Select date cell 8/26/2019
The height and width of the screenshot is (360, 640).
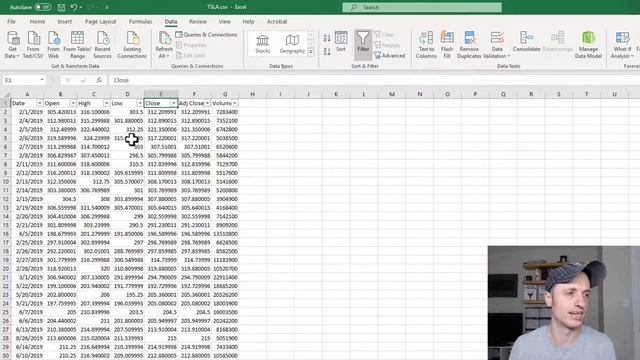click(27, 338)
